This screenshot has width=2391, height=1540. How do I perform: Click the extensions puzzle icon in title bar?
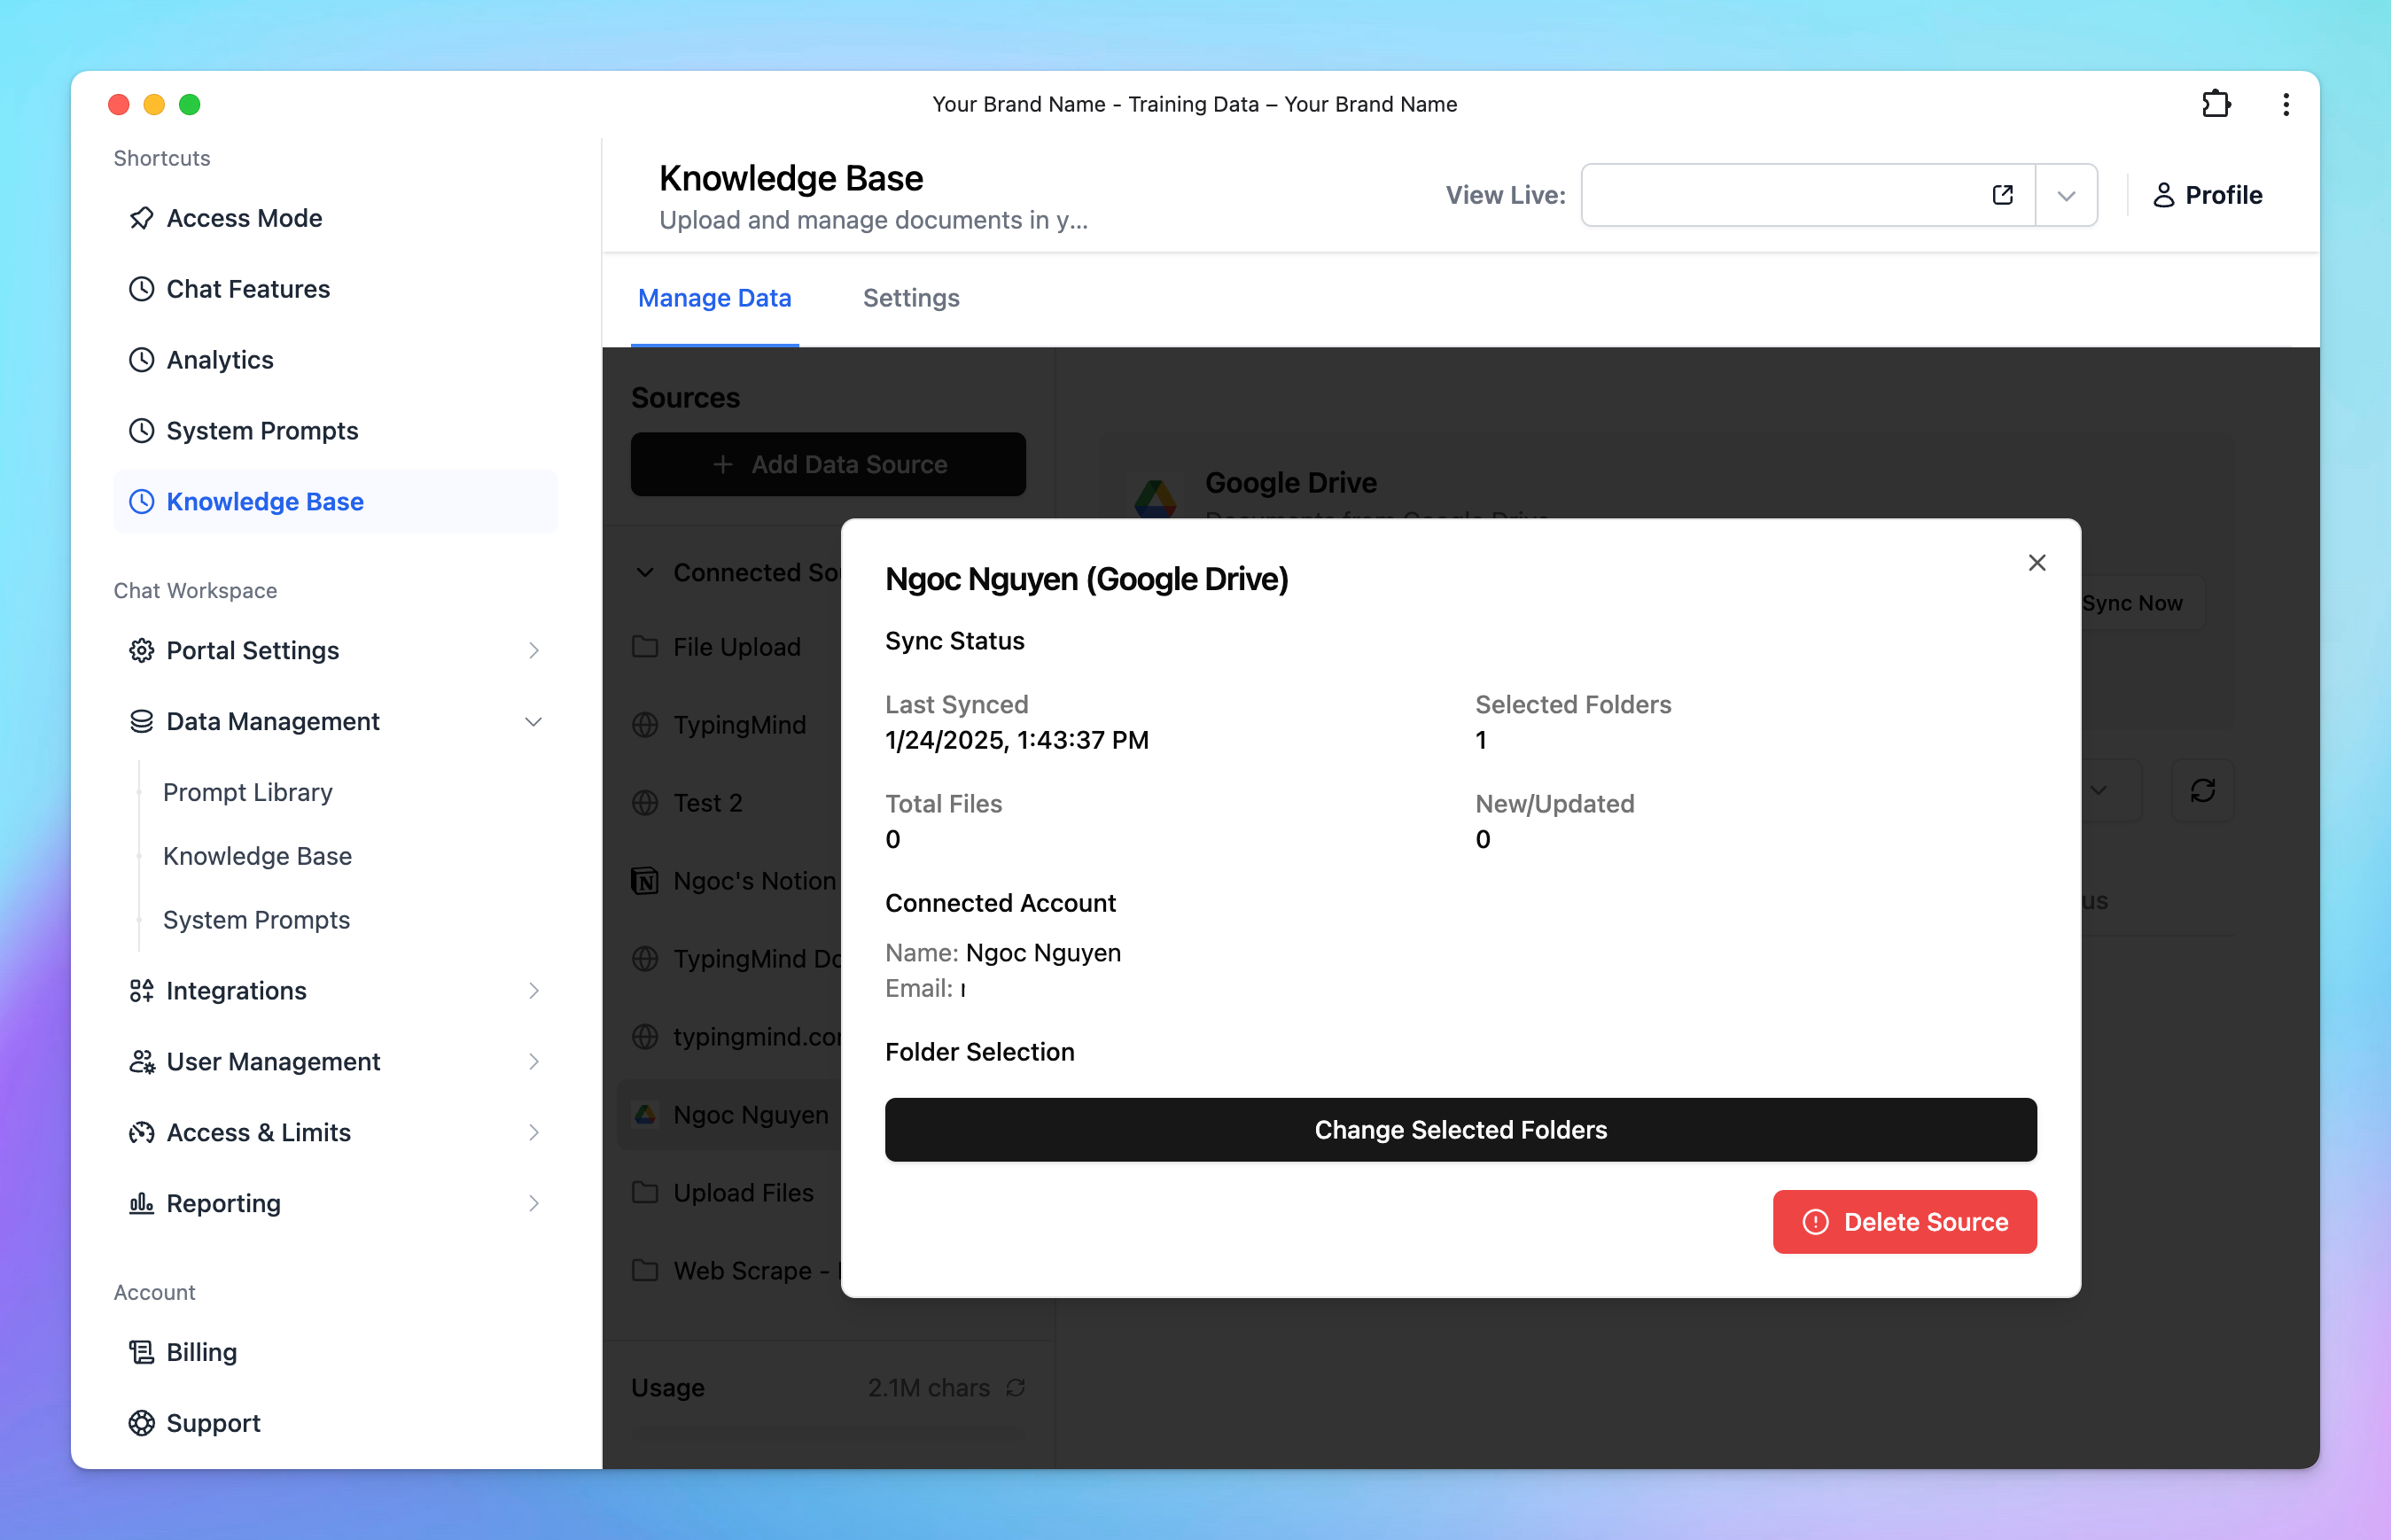point(2216,104)
